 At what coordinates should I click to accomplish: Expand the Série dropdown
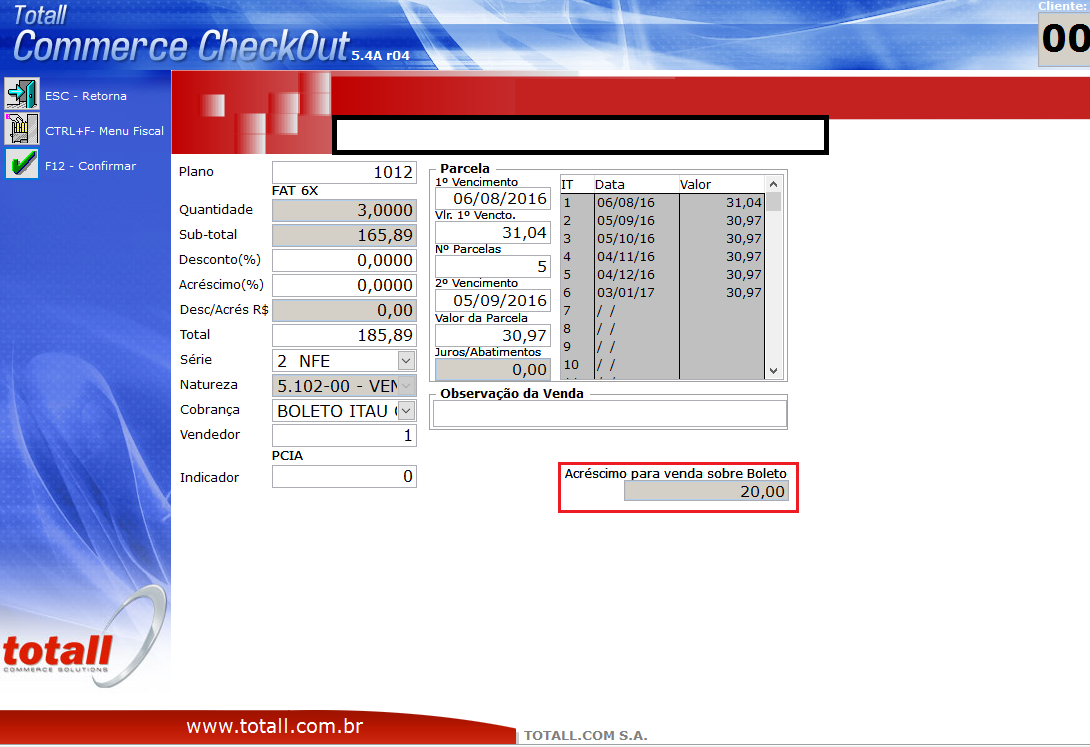coord(406,360)
